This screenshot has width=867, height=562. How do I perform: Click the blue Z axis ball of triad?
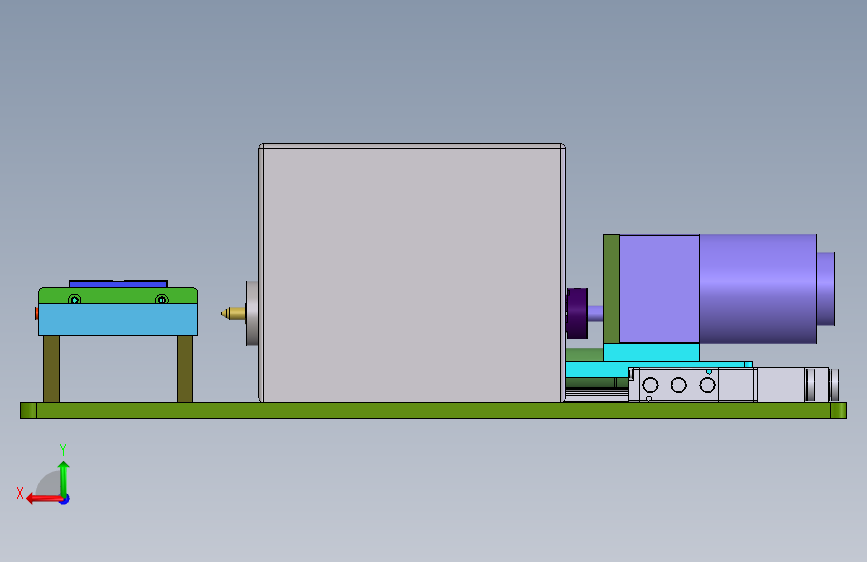pos(65,499)
